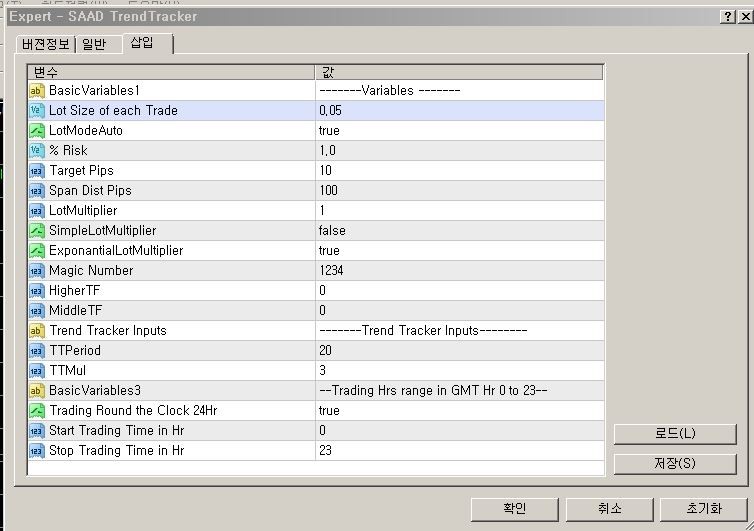The width and height of the screenshot is (754, 531).
Task: Click the boolean icon beside ExponantialLotMultiplier
Action: coord(37,251)
